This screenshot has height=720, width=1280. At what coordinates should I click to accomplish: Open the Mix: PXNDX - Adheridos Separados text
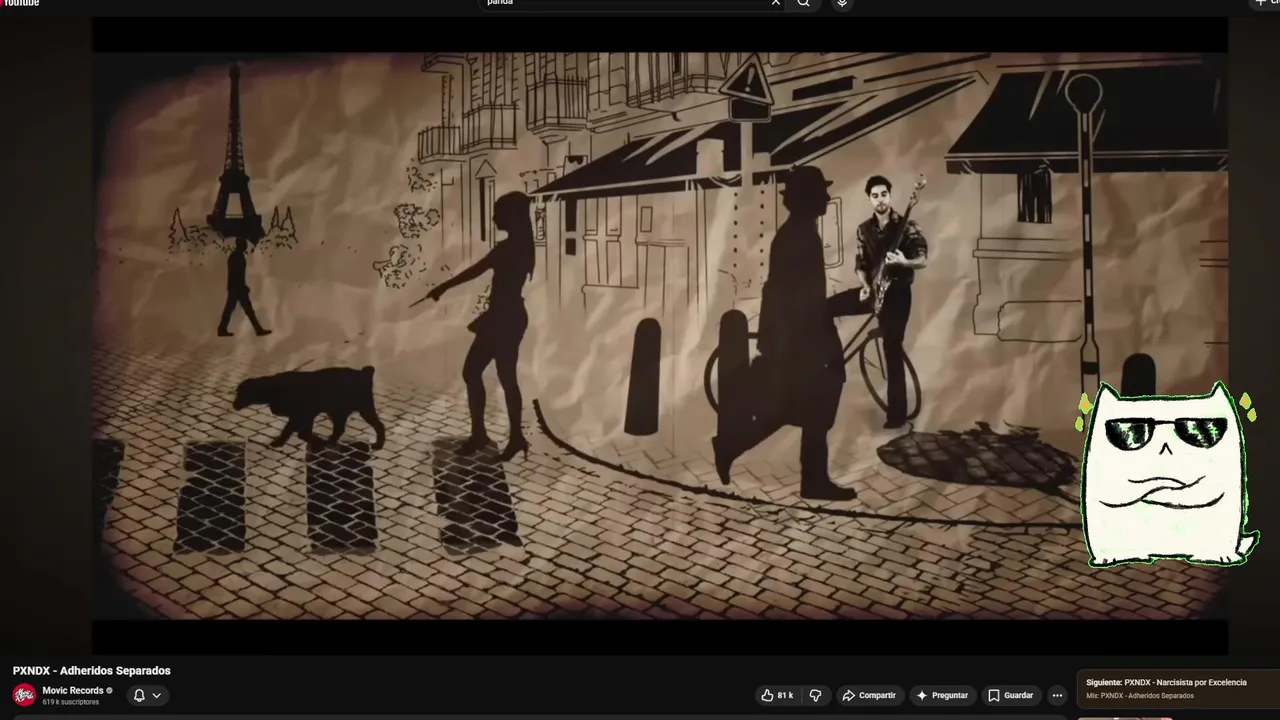coord(1140,696)
